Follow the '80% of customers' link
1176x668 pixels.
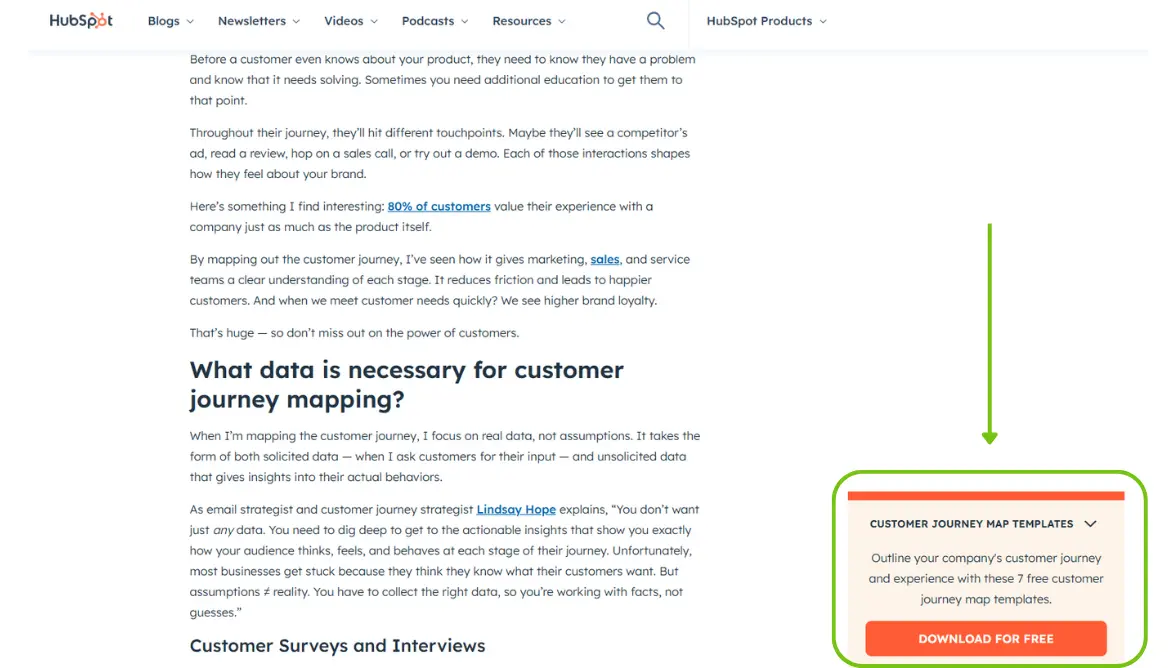pos(439,206)
